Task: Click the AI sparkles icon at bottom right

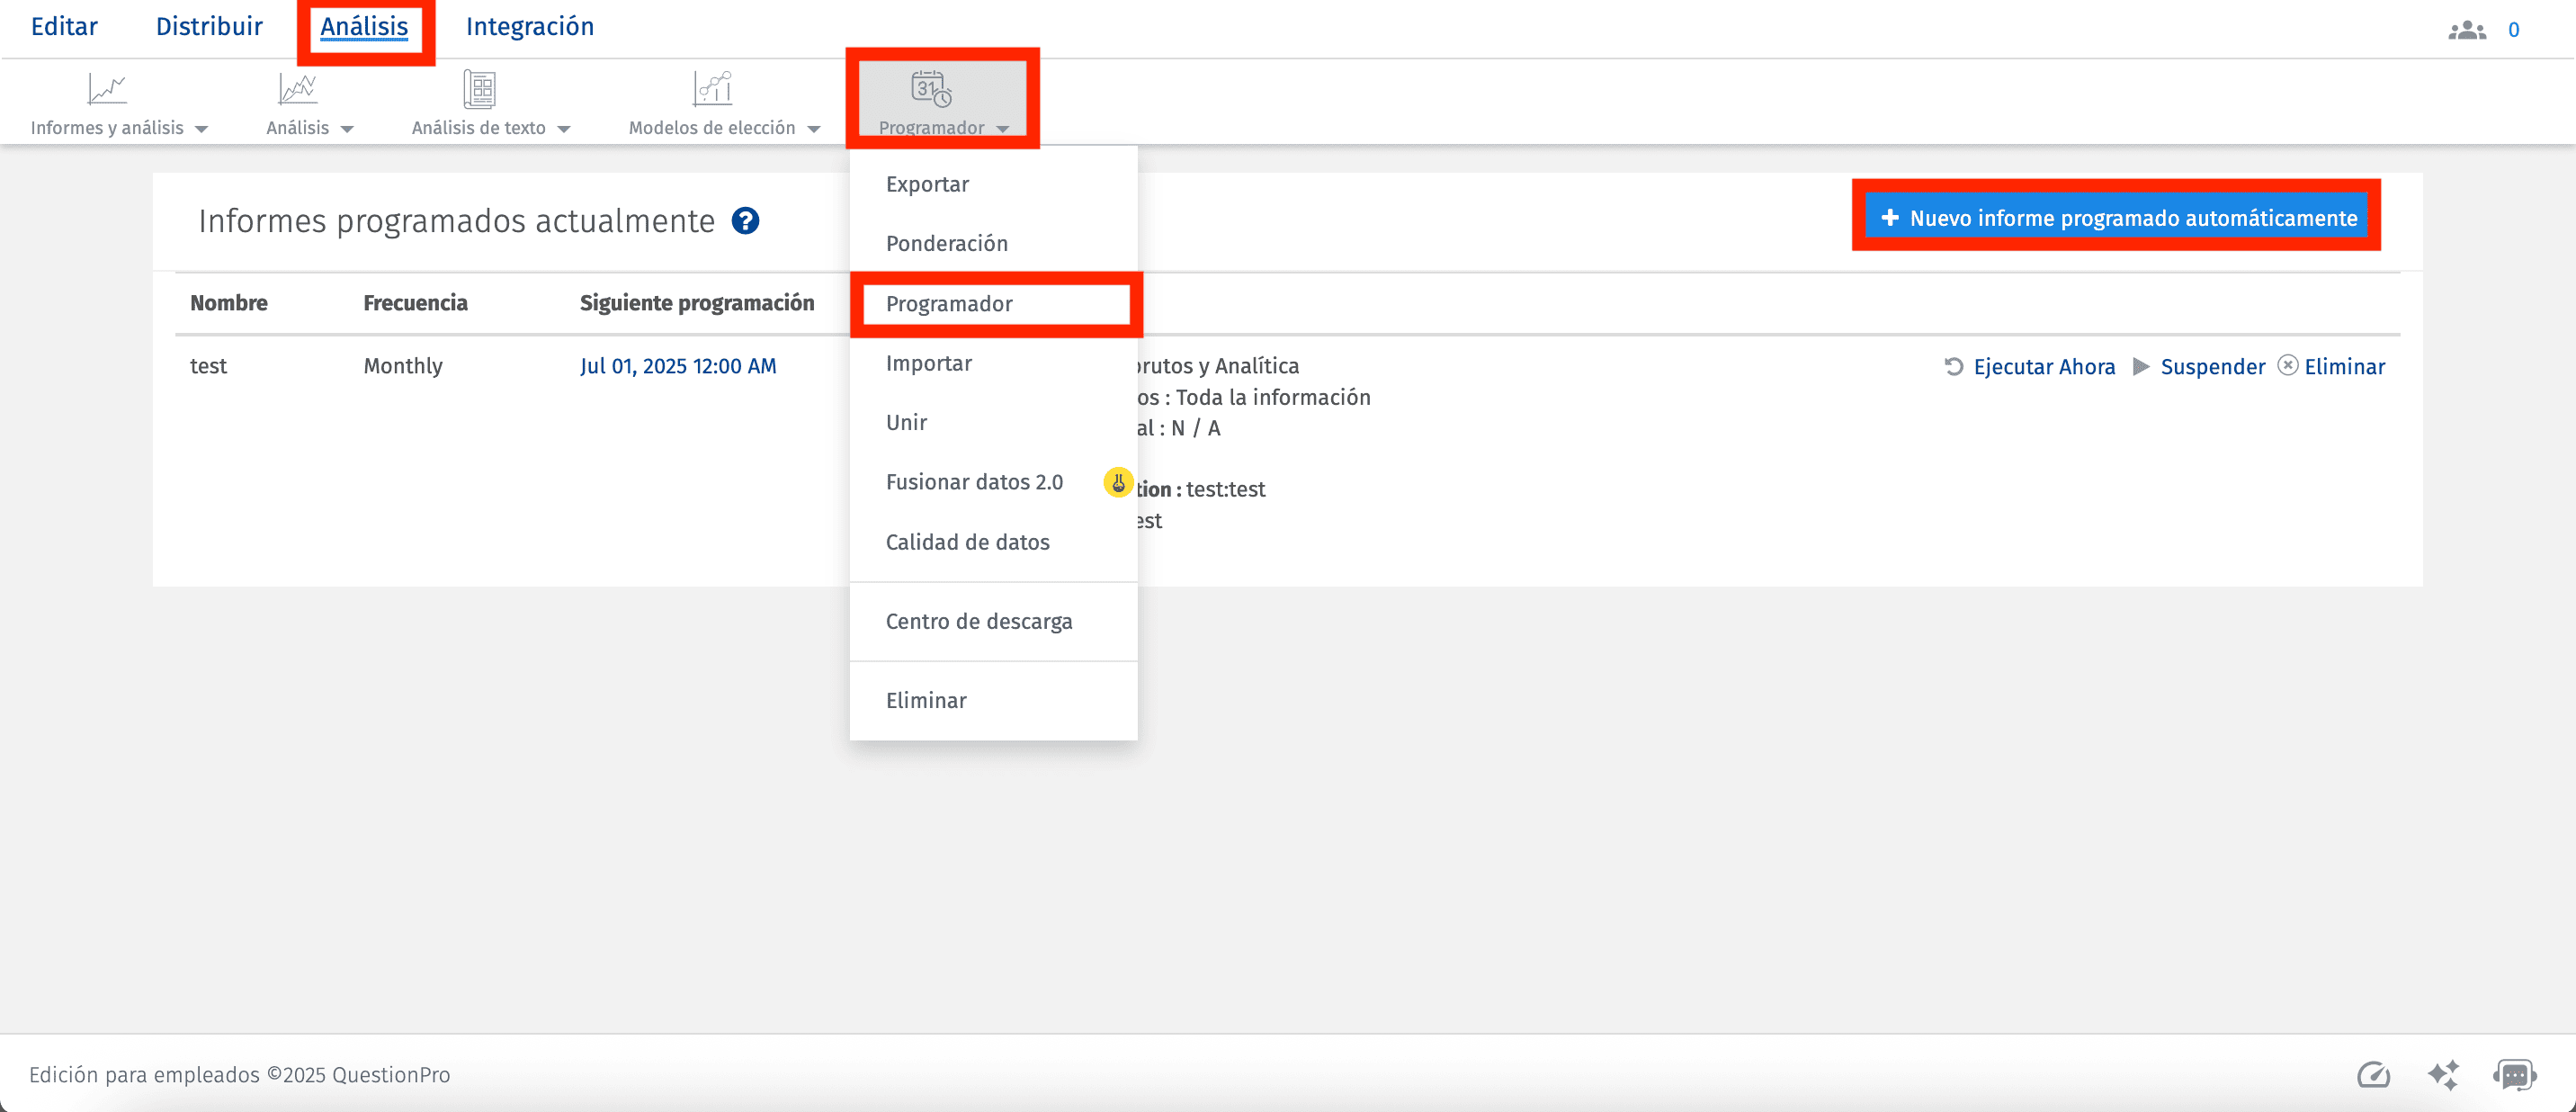Action: tap(2445, 1075)
